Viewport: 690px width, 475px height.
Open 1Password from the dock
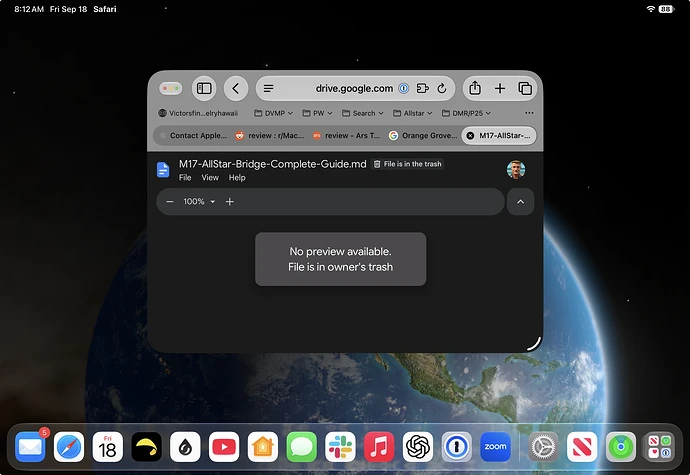tap(456, 447)
